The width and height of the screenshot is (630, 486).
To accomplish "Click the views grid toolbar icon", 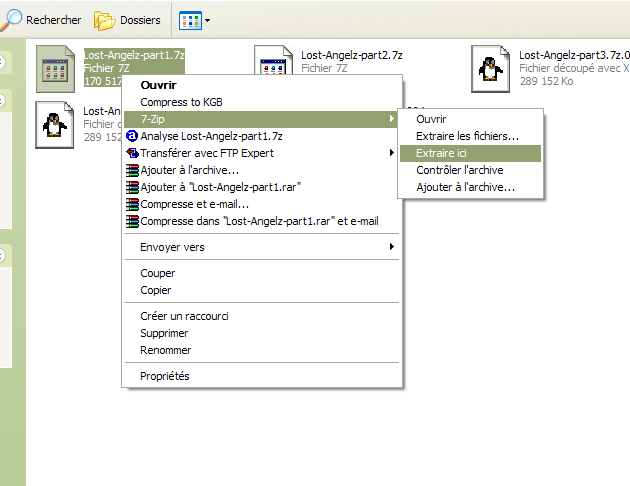I will click(x=190, y=20).
